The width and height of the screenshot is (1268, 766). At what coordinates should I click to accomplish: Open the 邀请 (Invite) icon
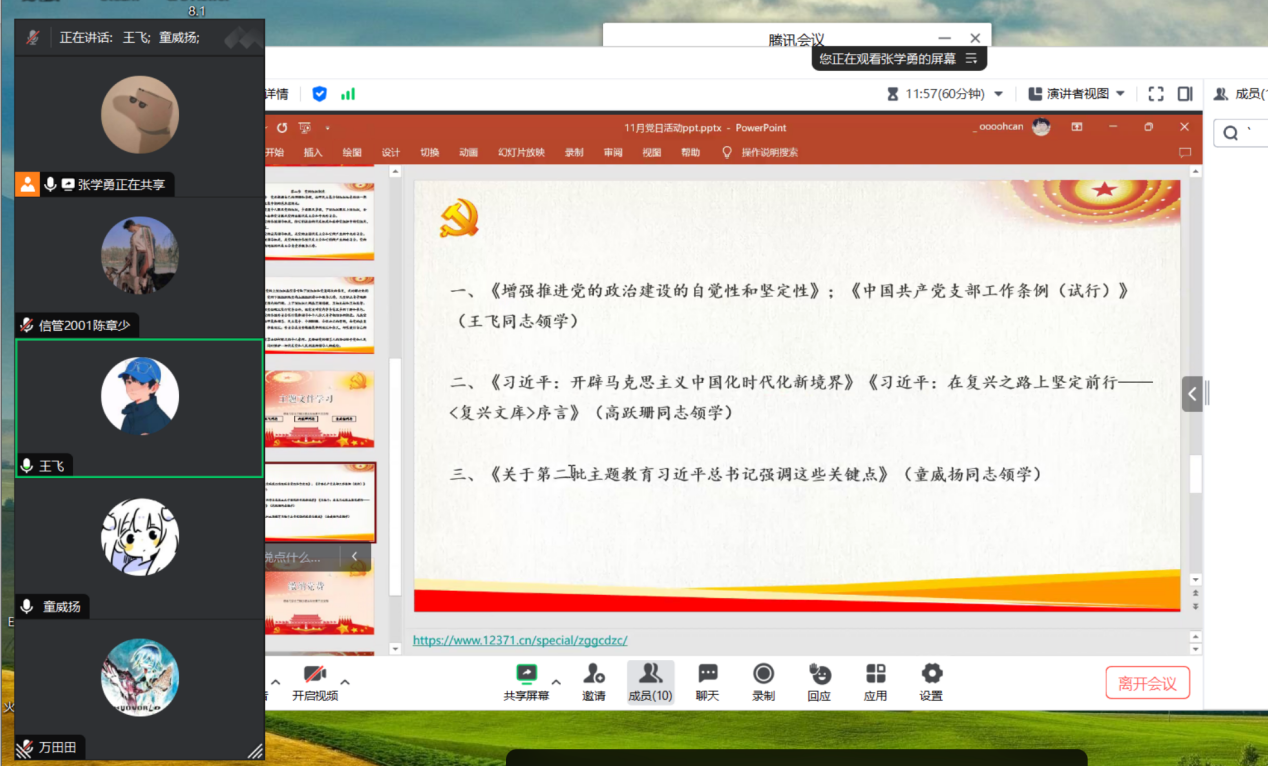pyautogui.click(x=594, y=681)
